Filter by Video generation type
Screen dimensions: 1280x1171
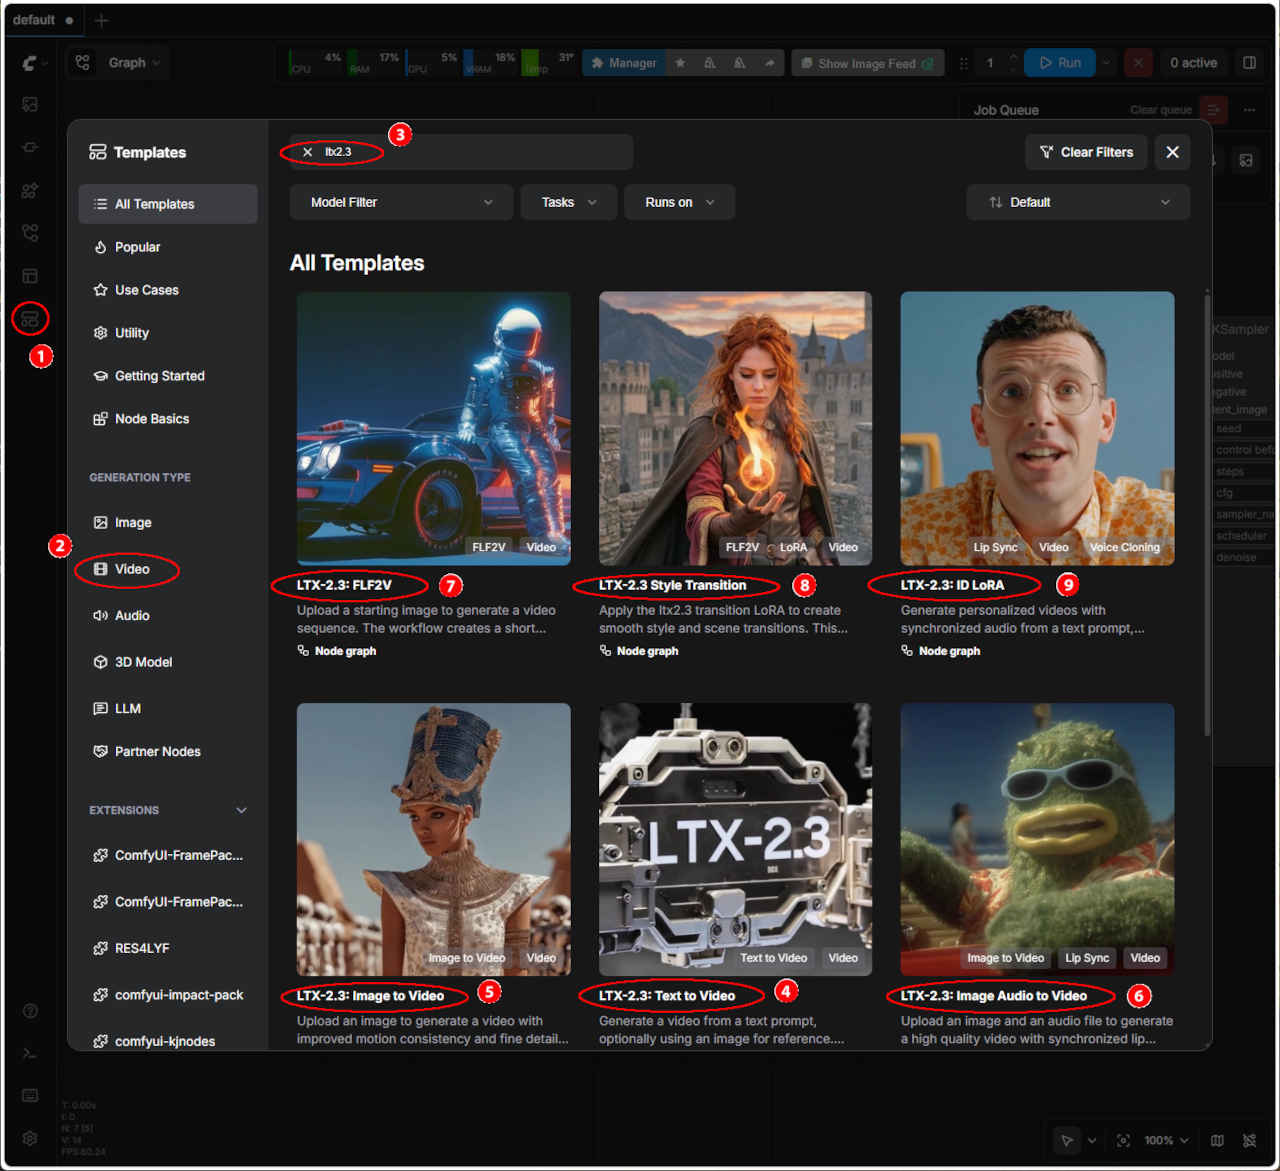click(x=168, y=569)
